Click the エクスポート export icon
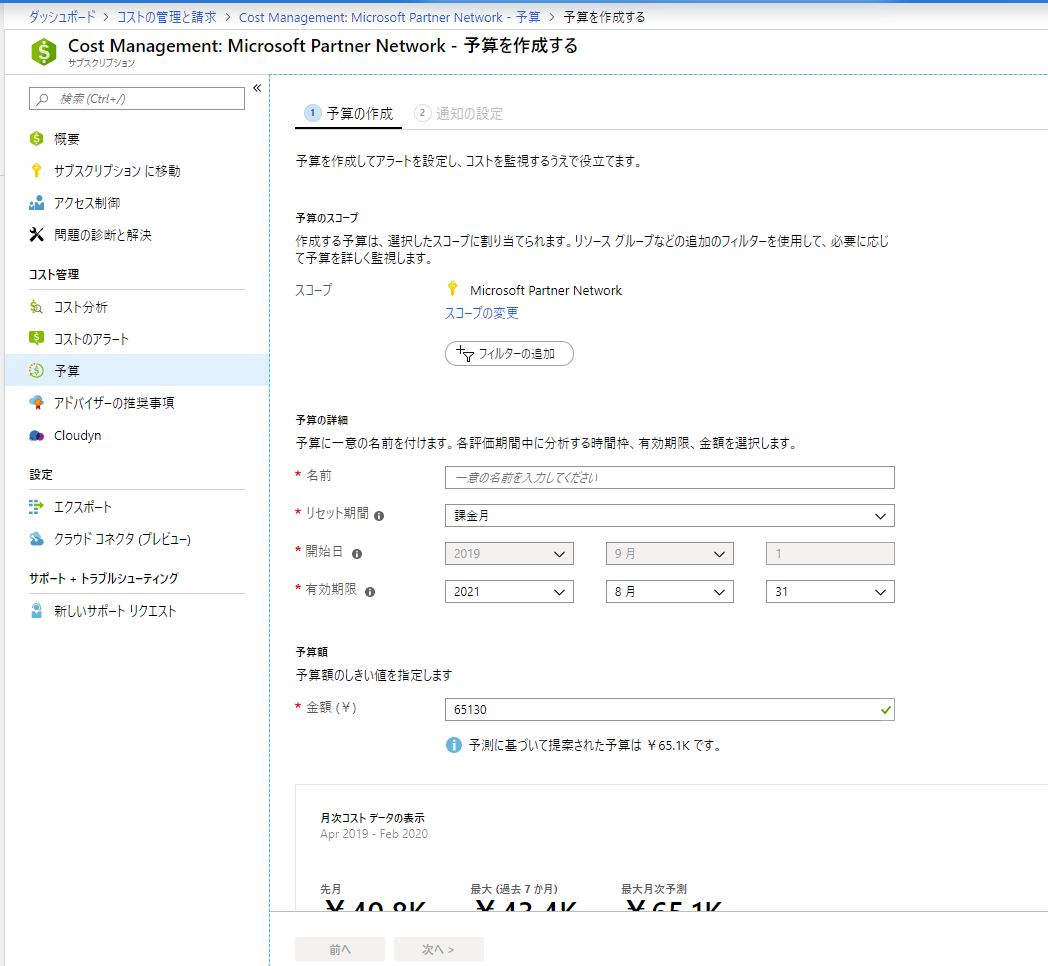The width and height of the screenshot is (1048, 966). 37,507
